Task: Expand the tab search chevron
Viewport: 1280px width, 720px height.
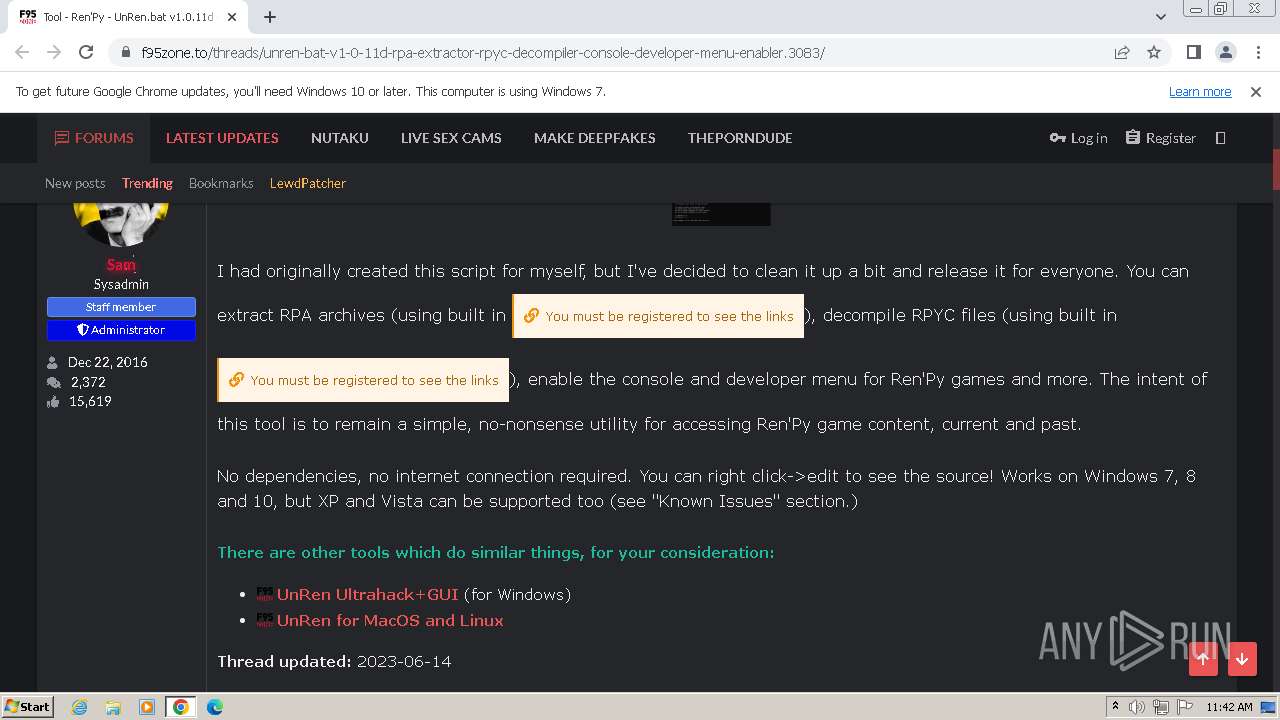Action: [1161, 17]
